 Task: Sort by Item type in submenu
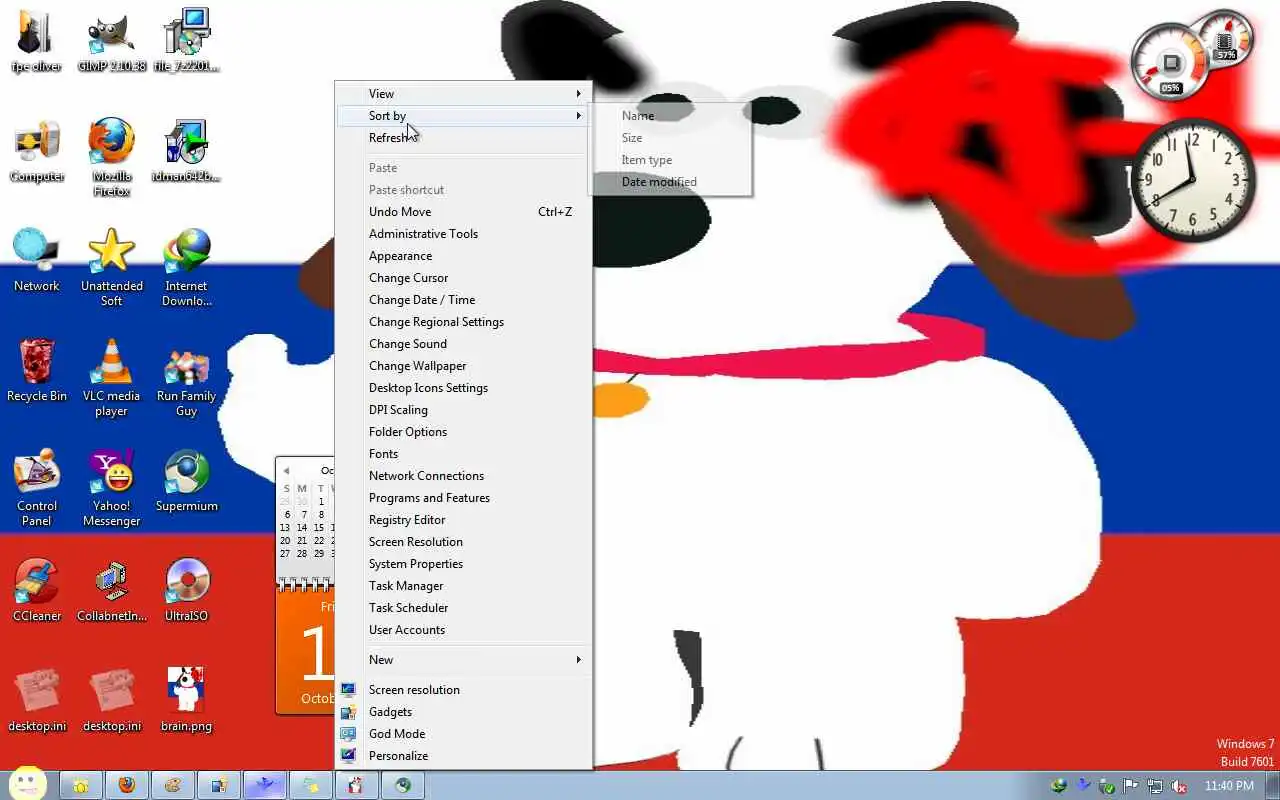(x=670, y=160)
